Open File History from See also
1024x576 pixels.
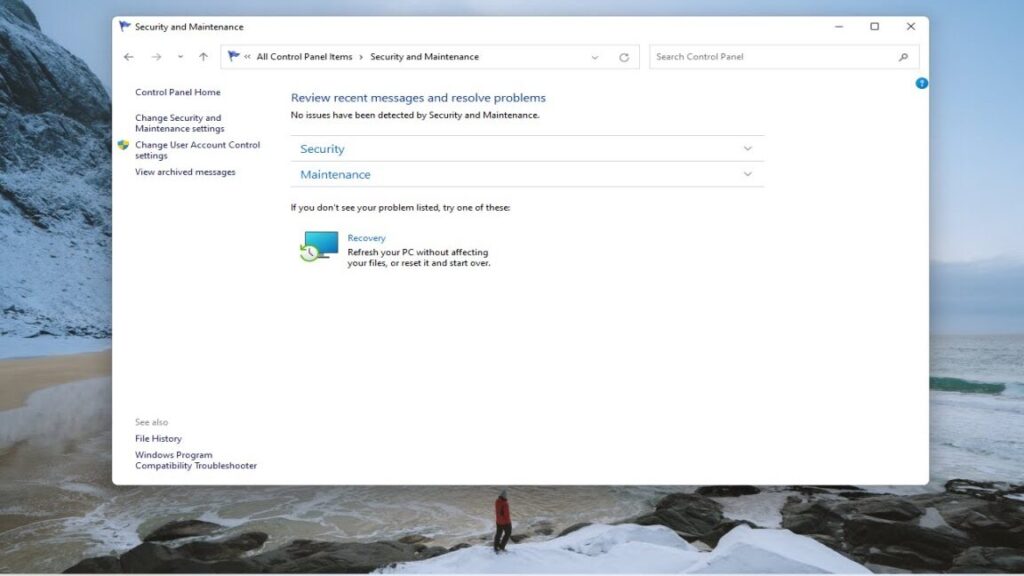point(157,438)
